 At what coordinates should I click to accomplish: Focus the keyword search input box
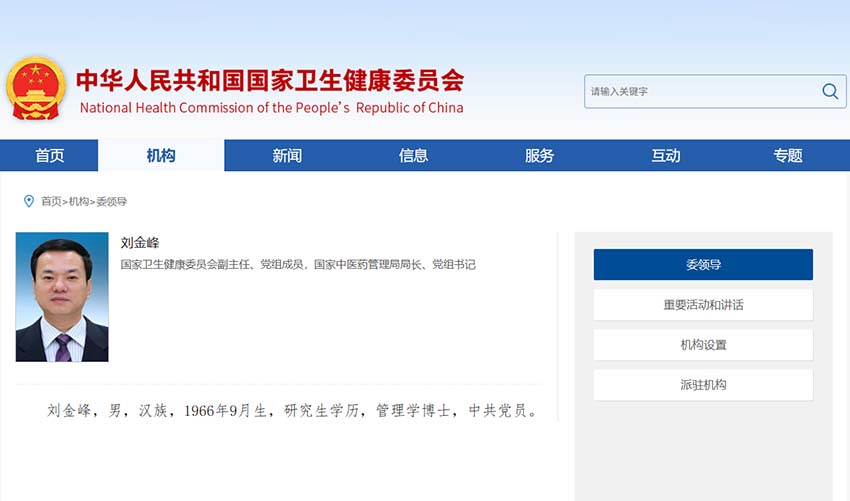tap(700, 91)
